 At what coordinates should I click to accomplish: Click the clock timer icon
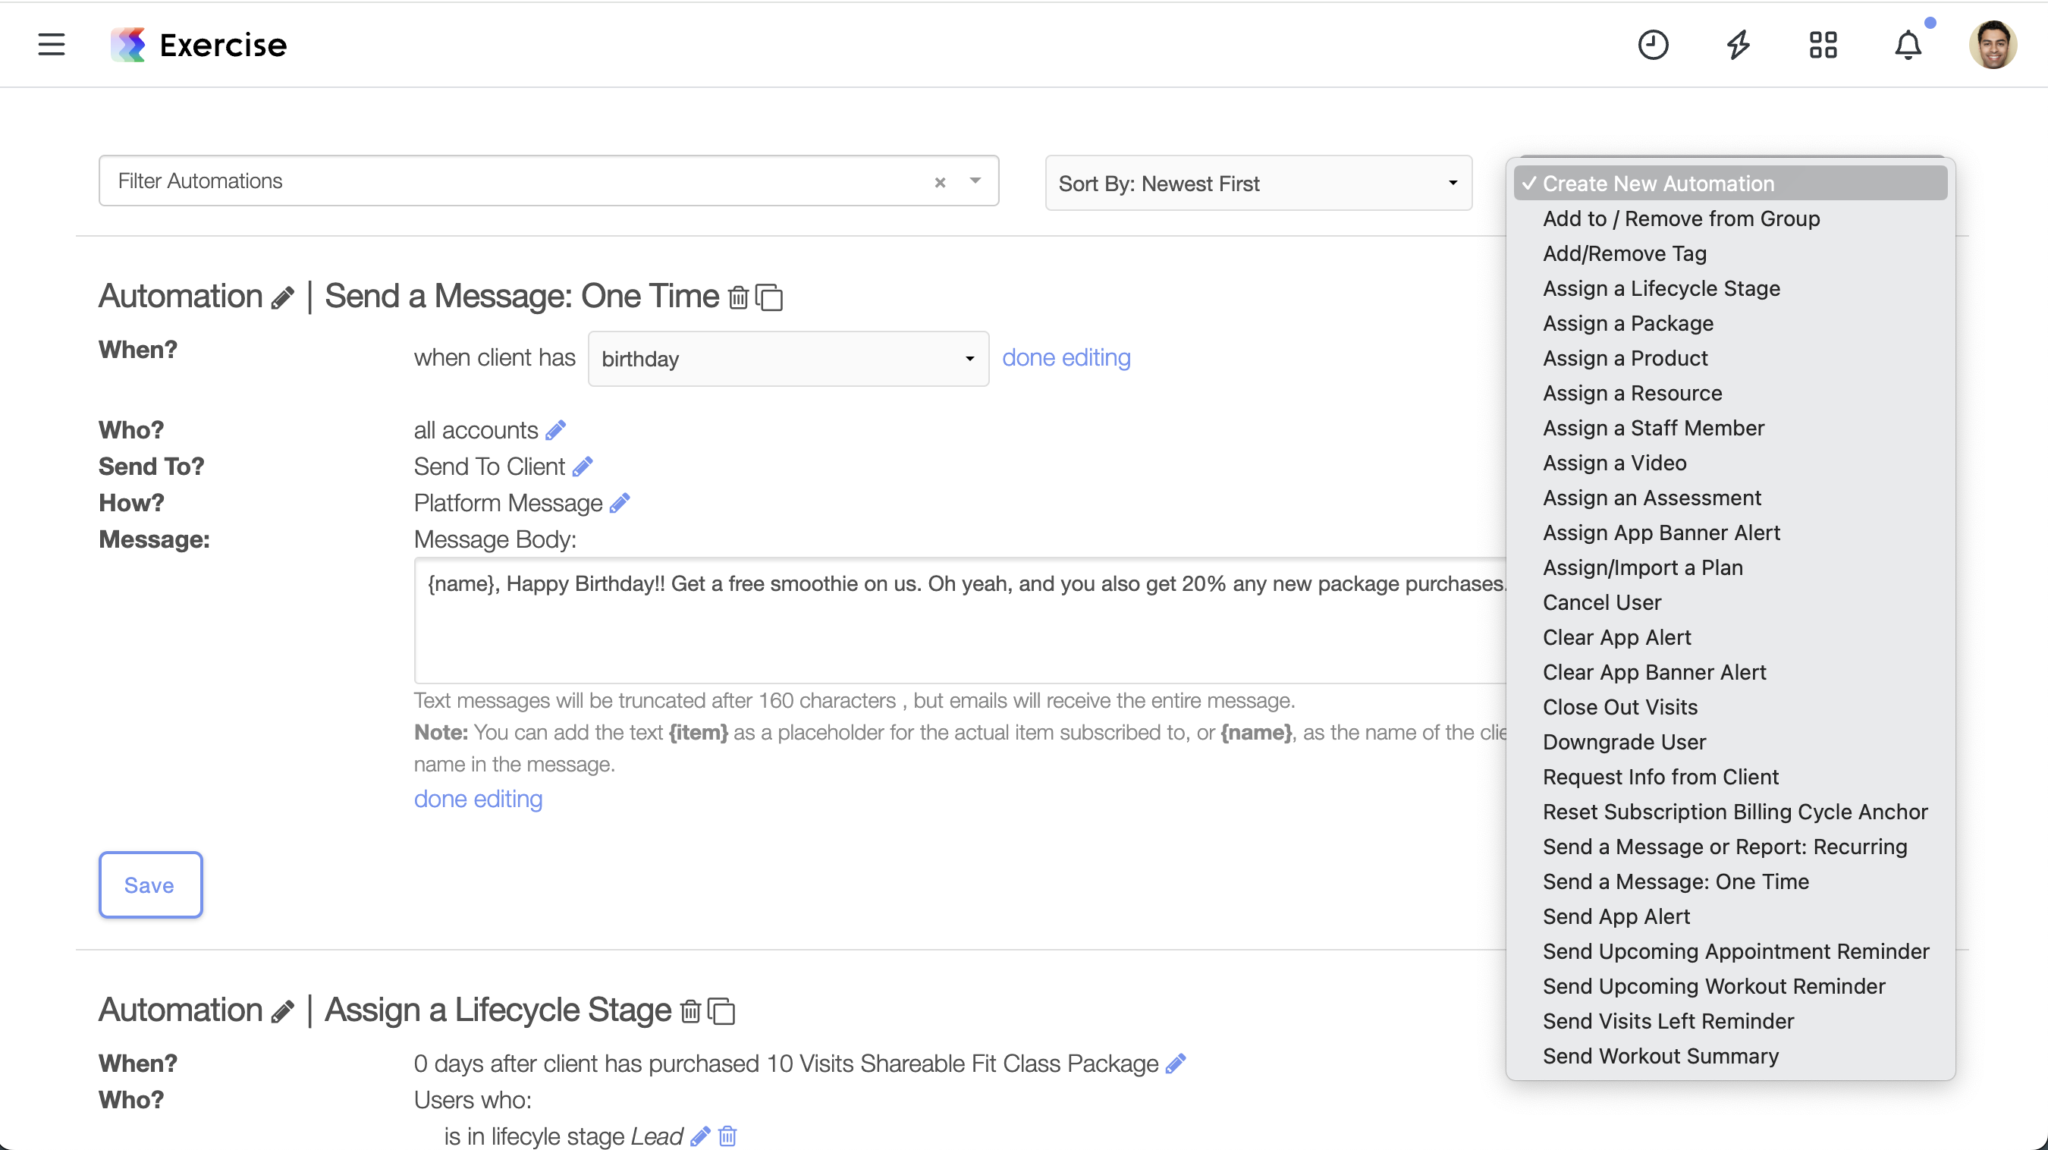tap(1653, 45)
